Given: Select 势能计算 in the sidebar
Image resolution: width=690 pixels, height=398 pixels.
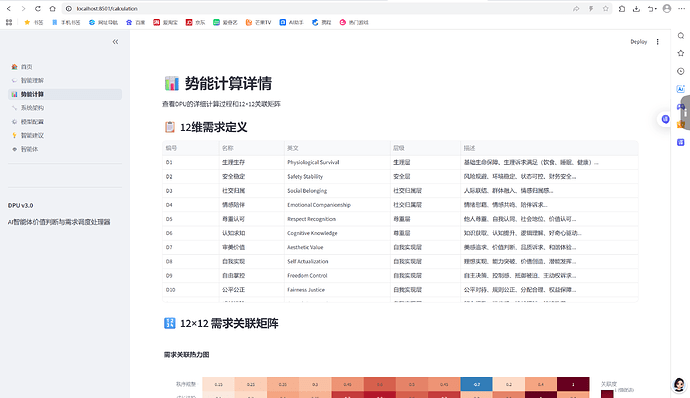Looking at the screenshot, I should point(65,94).
